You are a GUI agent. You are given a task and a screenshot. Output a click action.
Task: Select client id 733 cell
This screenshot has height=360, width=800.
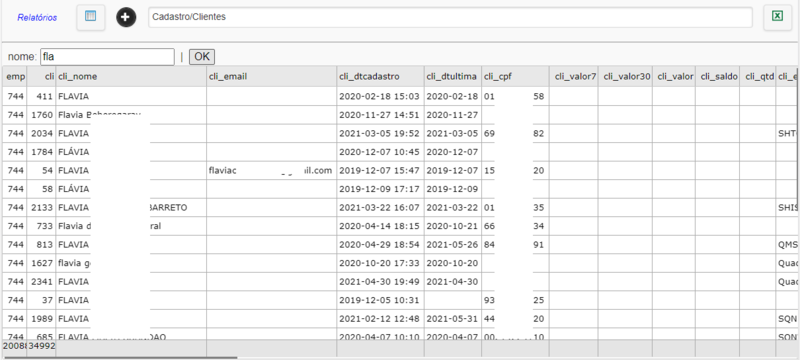41,226
